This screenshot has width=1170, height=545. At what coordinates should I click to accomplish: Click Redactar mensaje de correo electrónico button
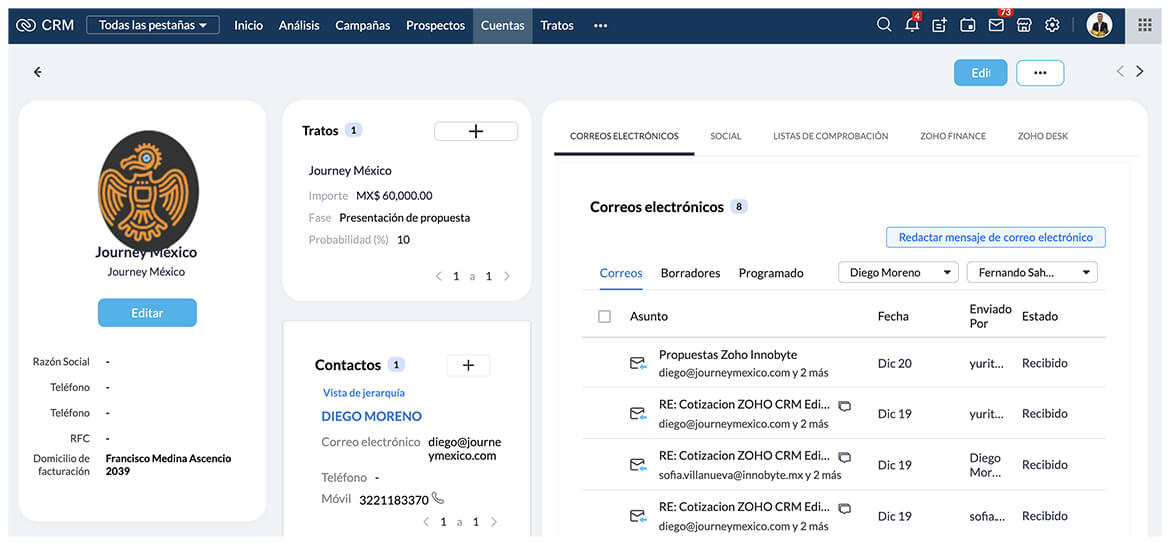(995, 237)
